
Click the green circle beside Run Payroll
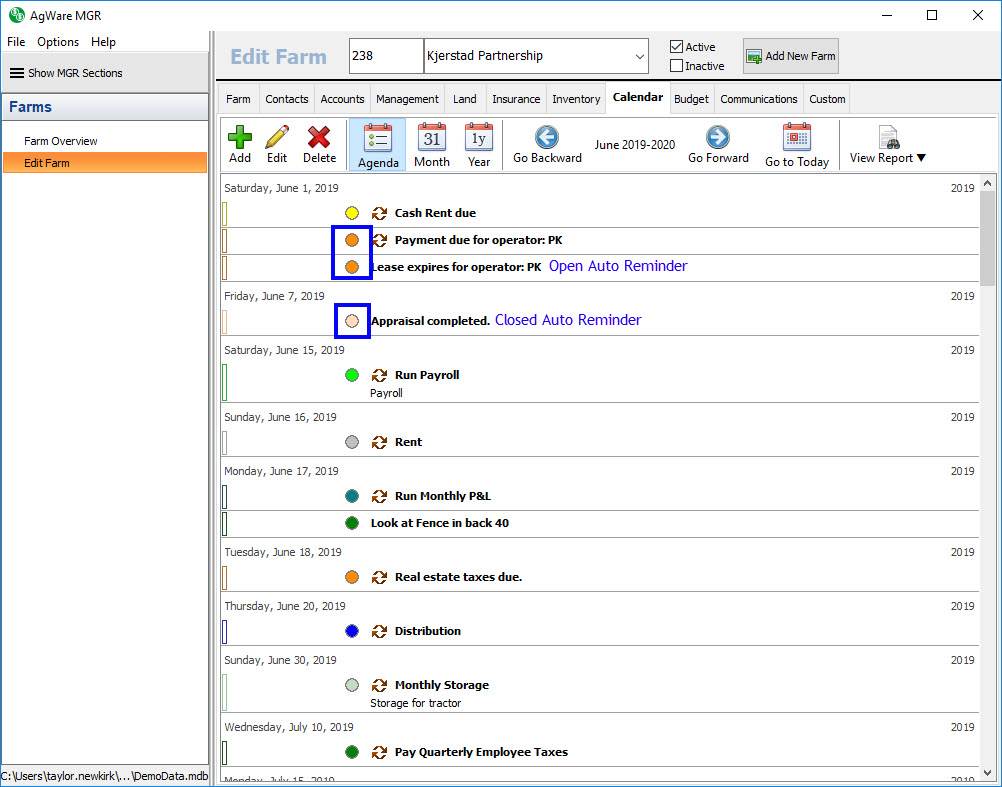coord(352,375)
